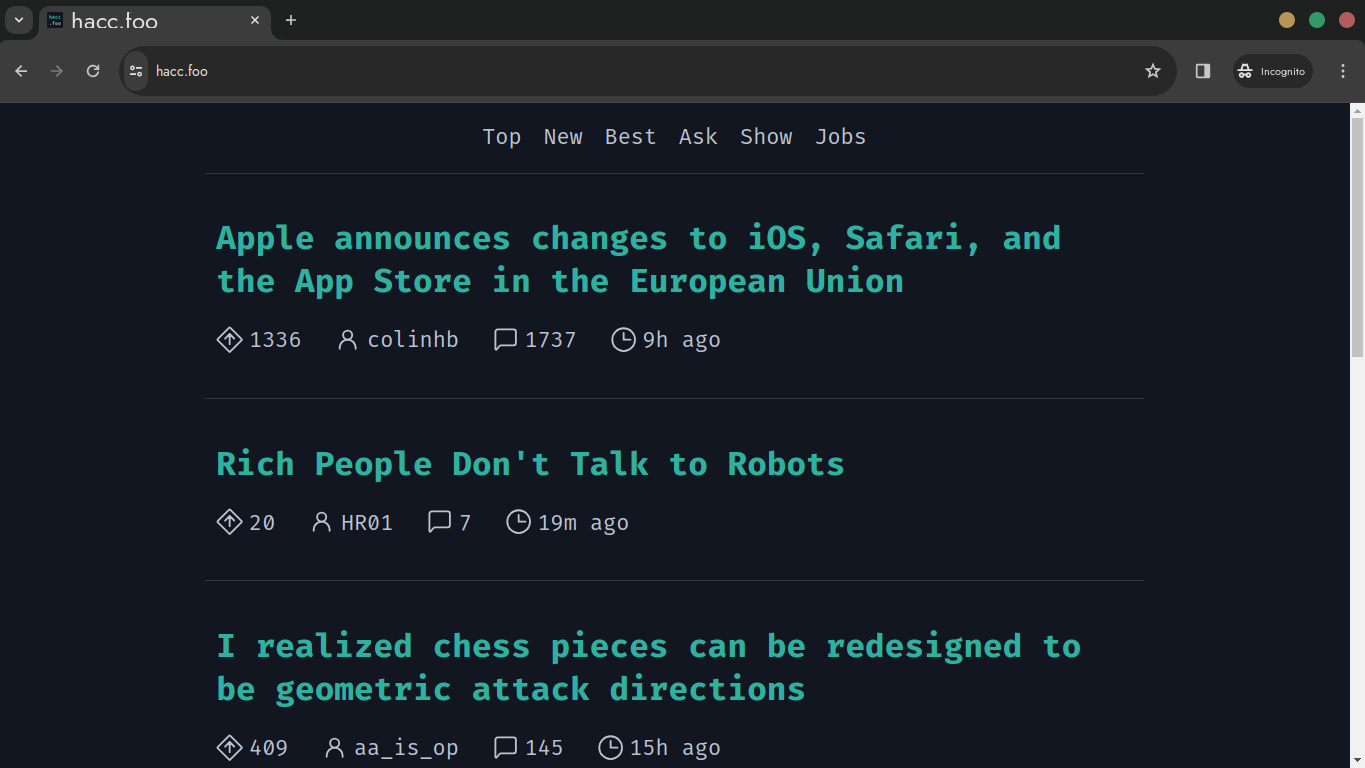View the colinhb username
The image size is (1365, 768).
[x=413, y=340]
